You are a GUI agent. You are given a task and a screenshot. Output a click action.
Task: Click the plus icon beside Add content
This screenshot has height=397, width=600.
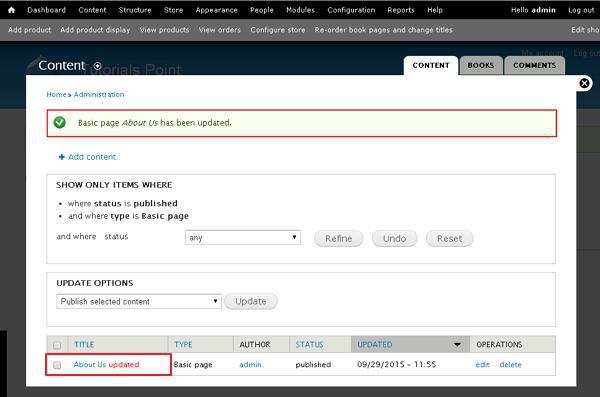[62, 157]
